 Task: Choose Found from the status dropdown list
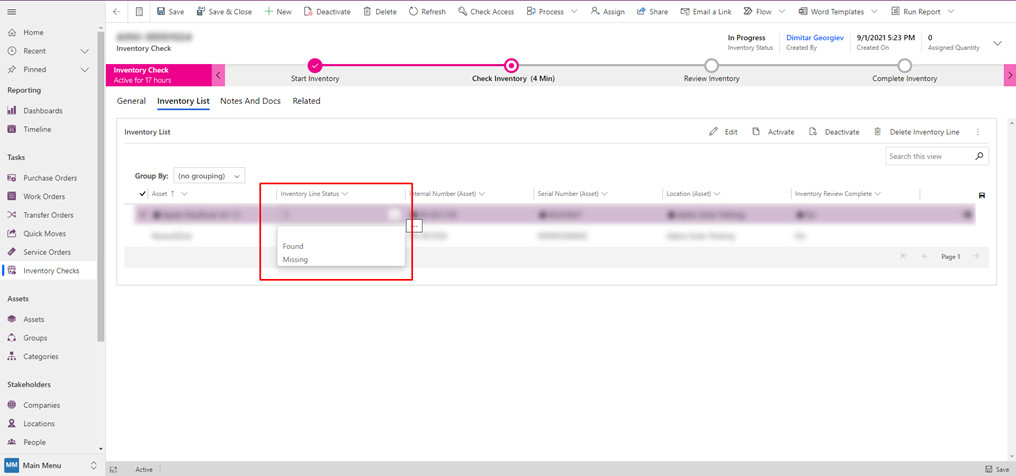pyautogui.click(x=293, y=246)
